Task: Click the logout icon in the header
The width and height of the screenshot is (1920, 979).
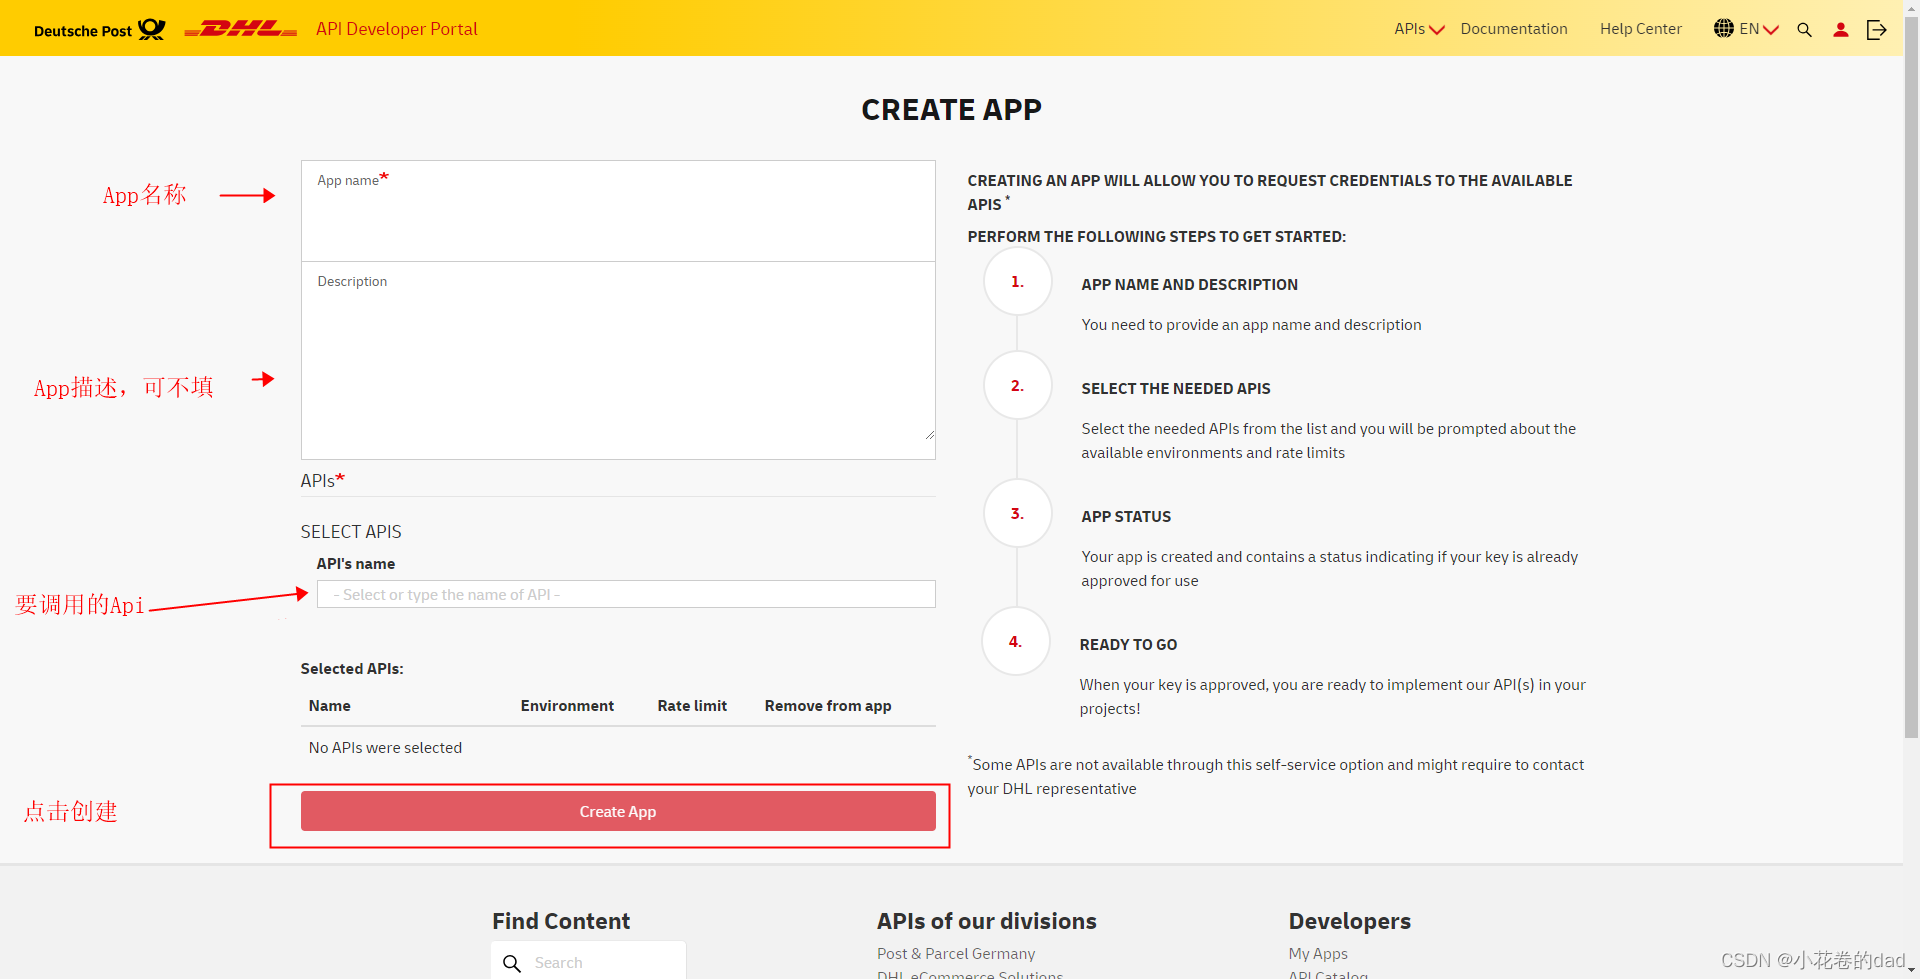Action: click(1877, 30)
